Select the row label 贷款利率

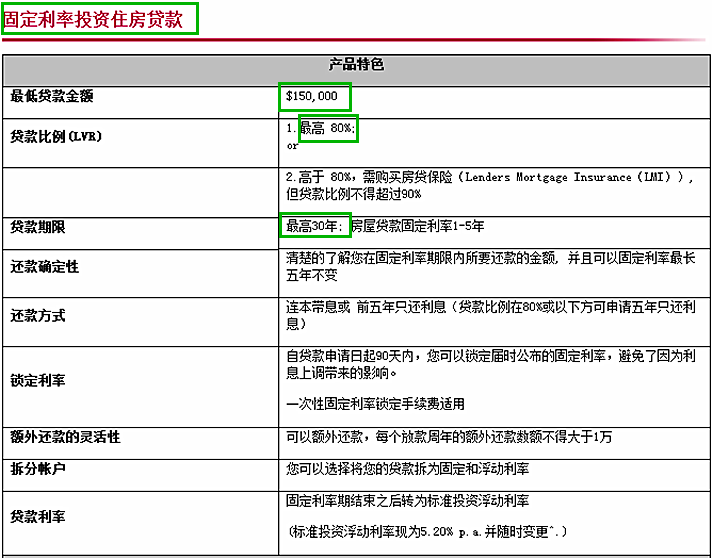[x=38, y=516]
